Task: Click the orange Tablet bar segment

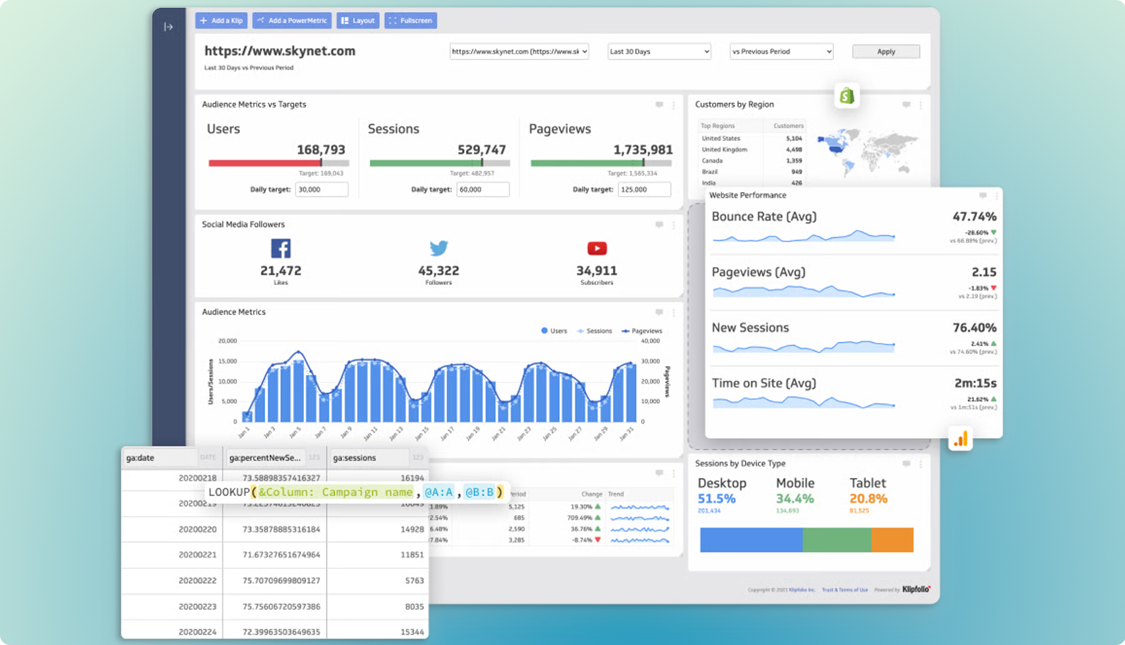Action: click(893, 540)
